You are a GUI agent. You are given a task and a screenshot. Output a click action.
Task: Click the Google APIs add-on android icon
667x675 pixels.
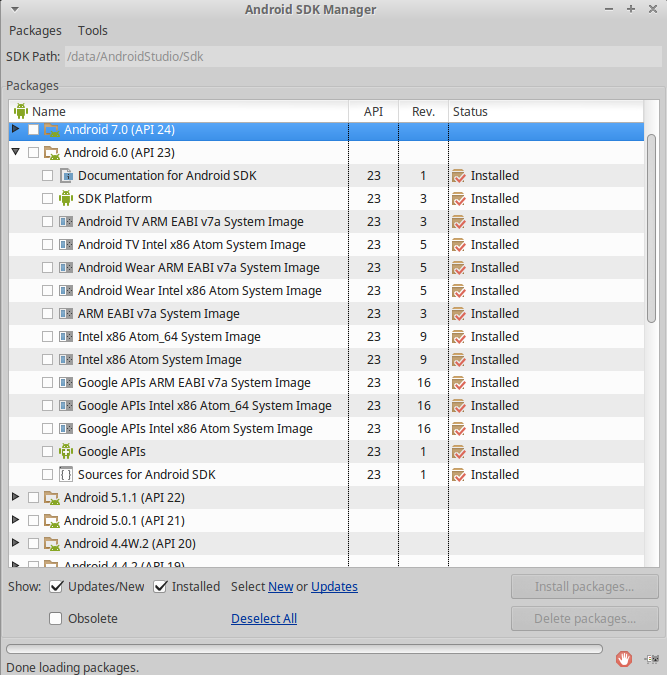(66, 451)
